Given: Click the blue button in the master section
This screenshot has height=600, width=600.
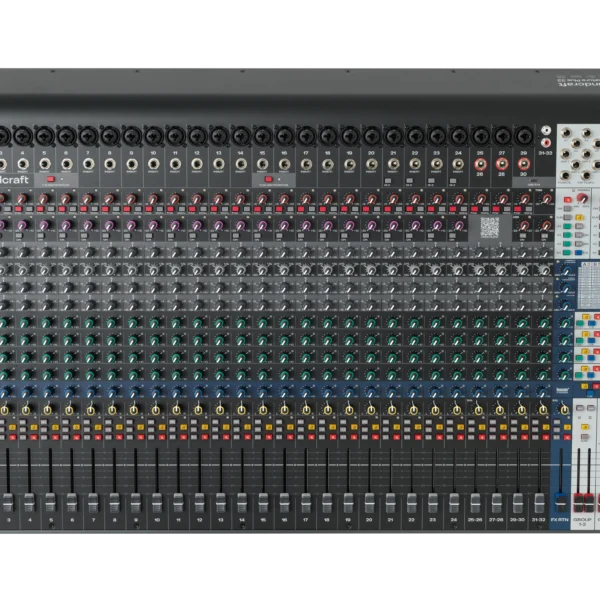Looking at the screenshot, I should click(x=579, y=253).
